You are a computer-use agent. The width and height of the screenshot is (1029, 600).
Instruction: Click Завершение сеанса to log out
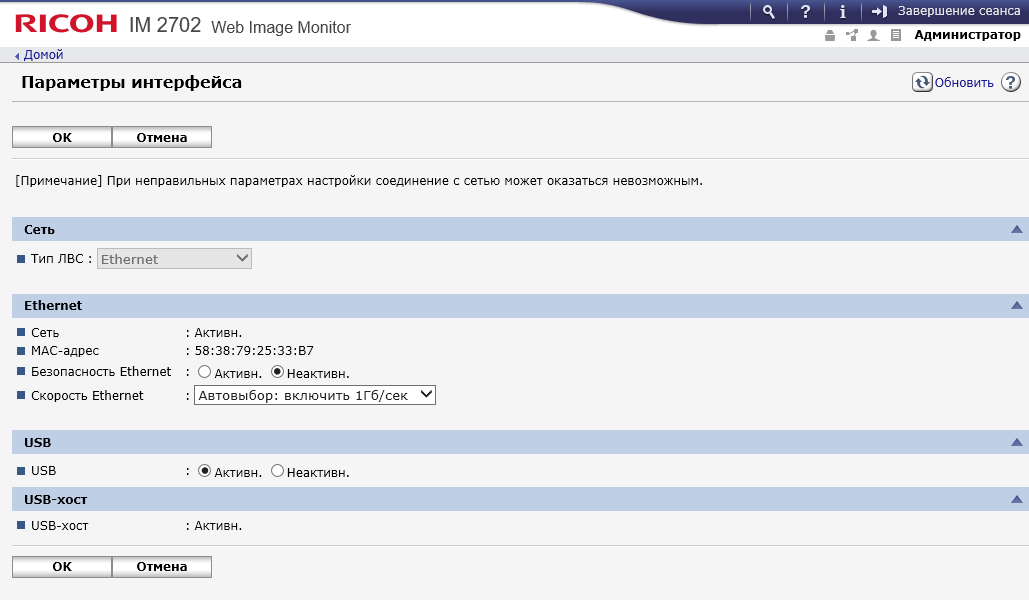pyautogui.click(x=958, y=11)
